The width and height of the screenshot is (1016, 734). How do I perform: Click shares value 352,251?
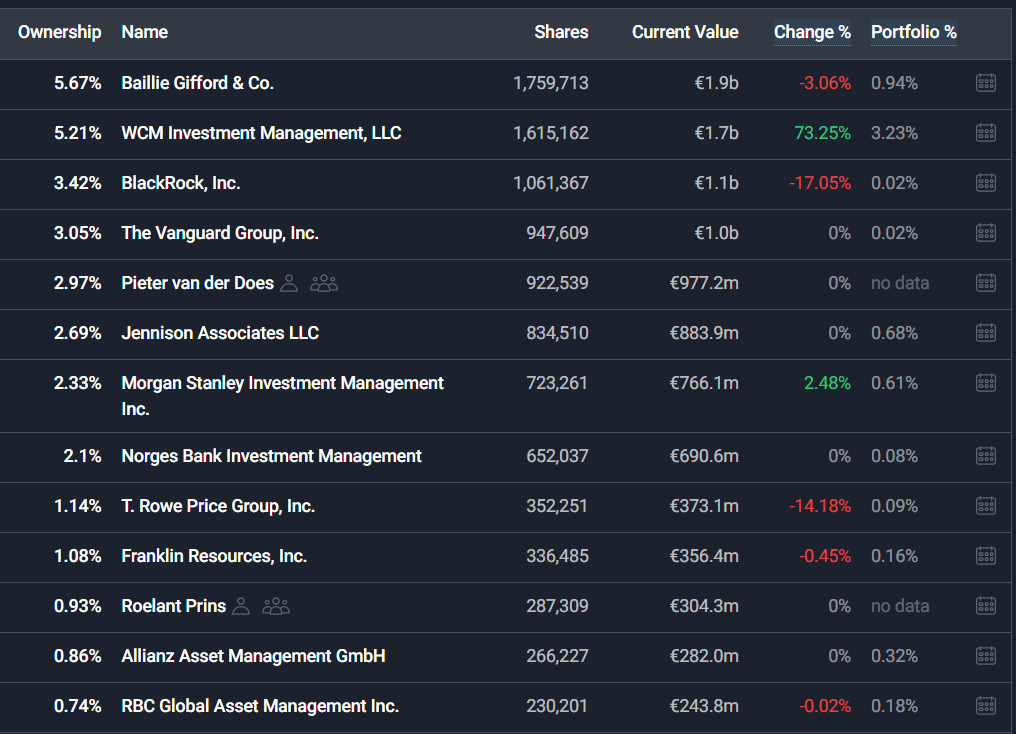point(557,506)
